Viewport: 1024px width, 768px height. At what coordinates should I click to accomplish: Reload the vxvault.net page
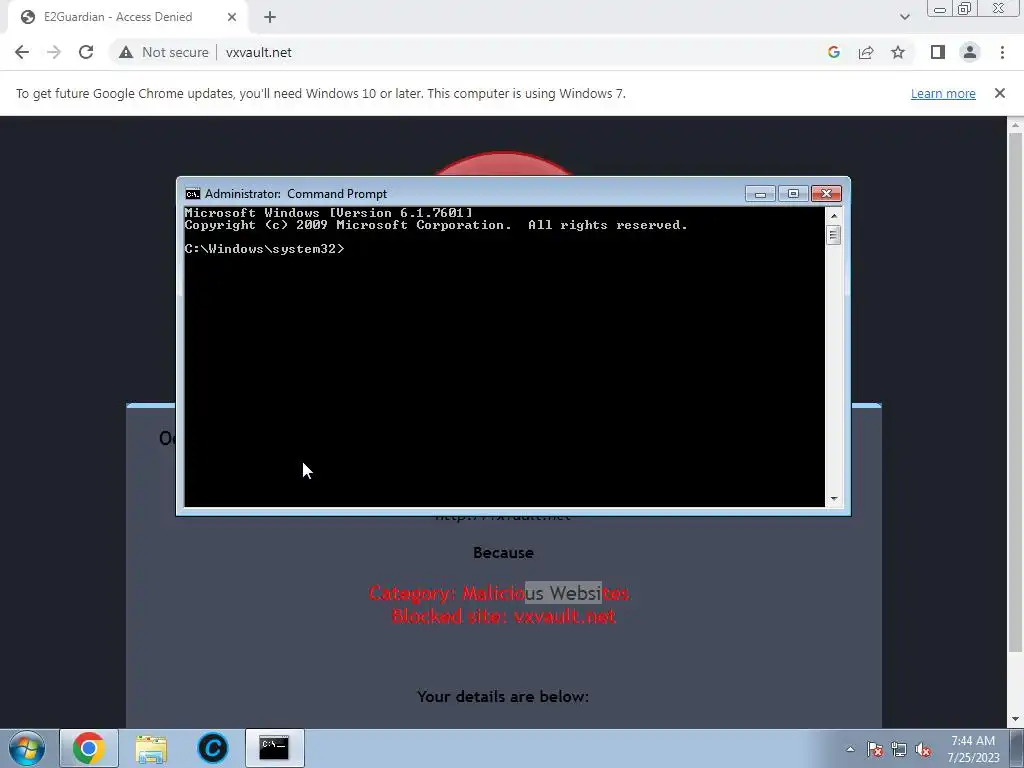(x=86, y=52)
